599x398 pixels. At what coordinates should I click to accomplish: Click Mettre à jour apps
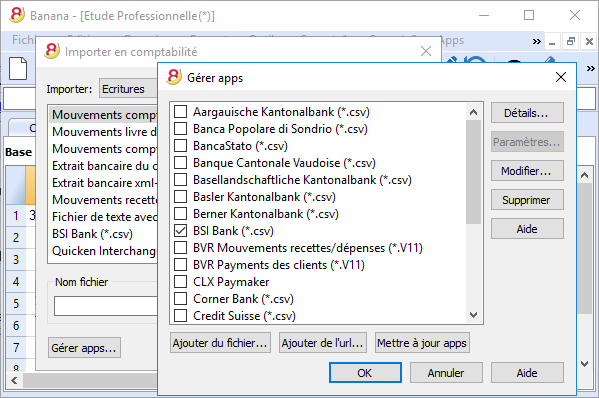[x=422, y=343]
